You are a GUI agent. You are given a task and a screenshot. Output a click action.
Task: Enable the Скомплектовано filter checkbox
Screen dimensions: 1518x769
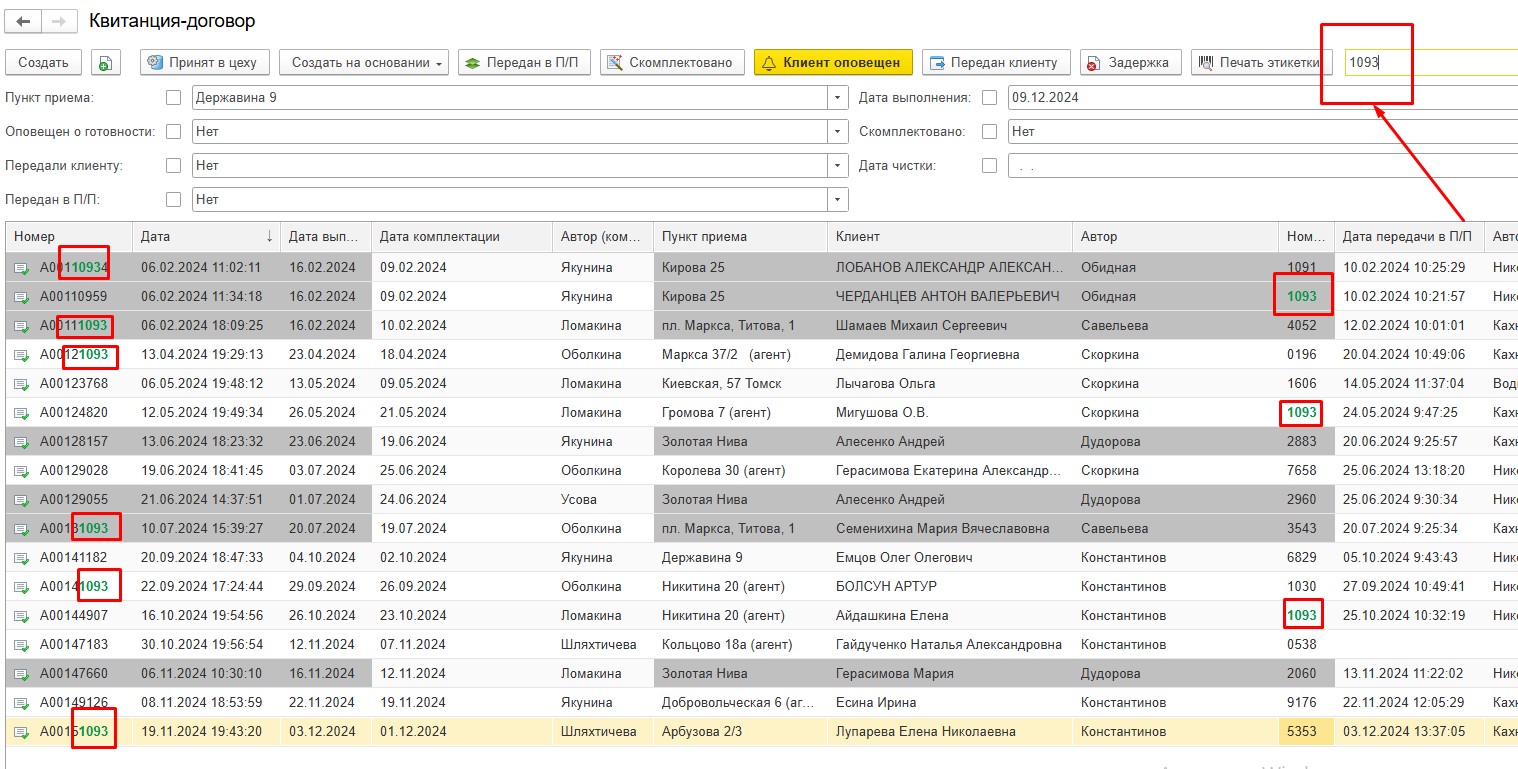coord(990,132)
